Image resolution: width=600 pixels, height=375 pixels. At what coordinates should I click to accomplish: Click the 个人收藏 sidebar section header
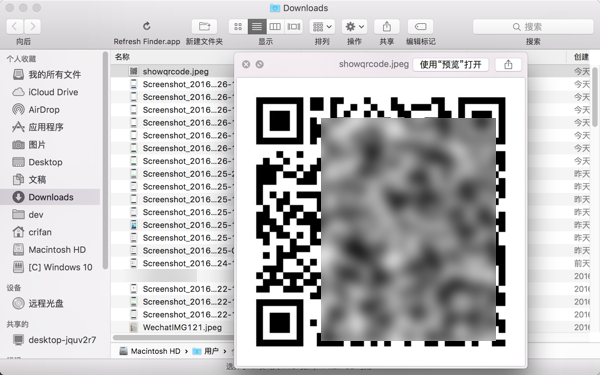click(21, 59)
